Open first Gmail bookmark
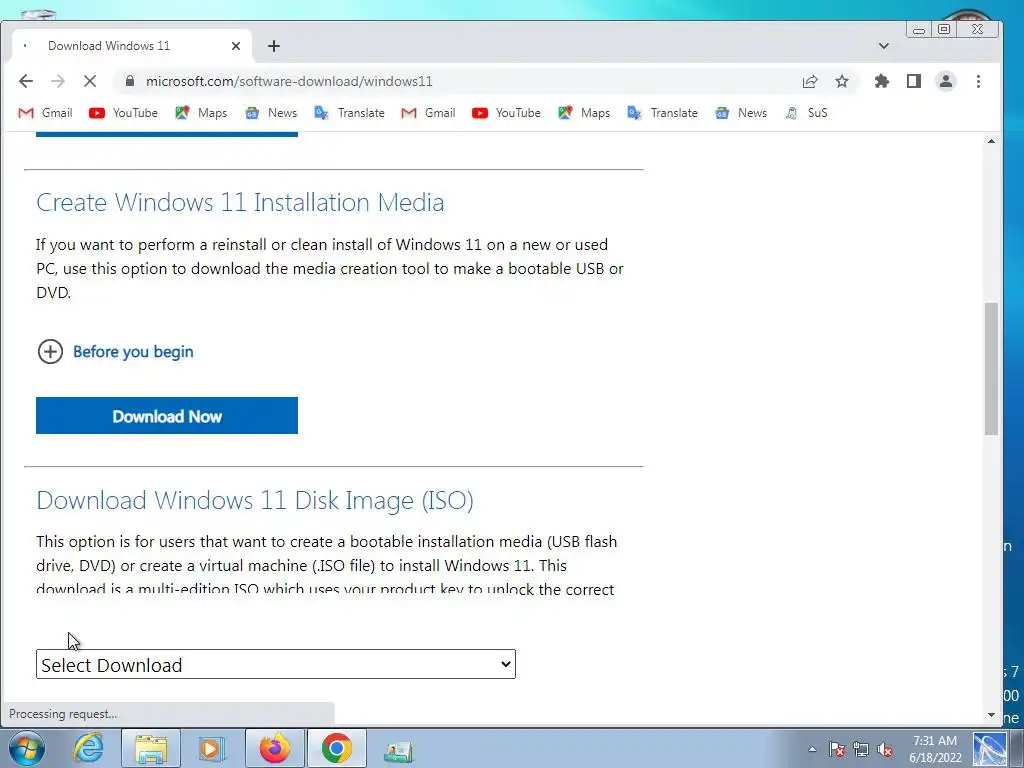 (45, 113)
